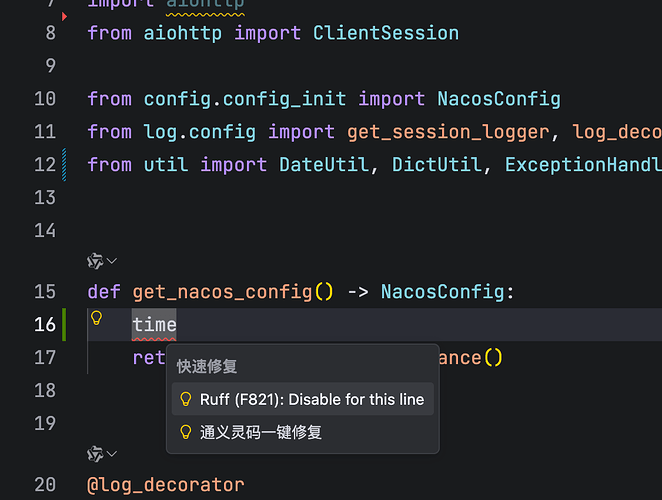
Task: Choose the 通义灵码一键修复 quick fix
Action: pos(261,432)
